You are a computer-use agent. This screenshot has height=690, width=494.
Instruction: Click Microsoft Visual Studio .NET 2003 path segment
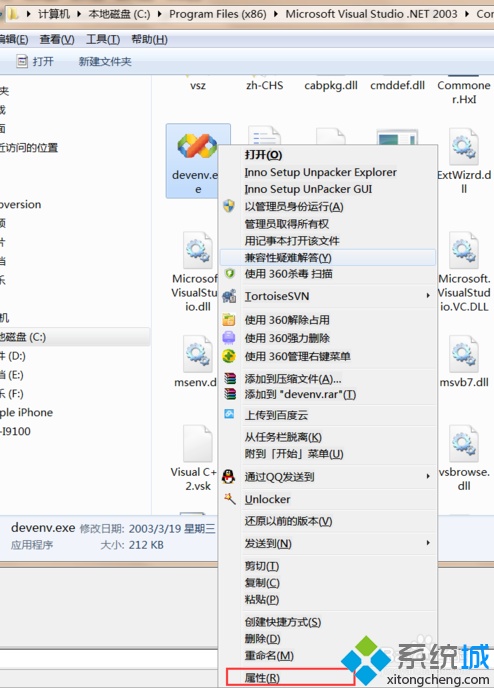click(371, 14)
